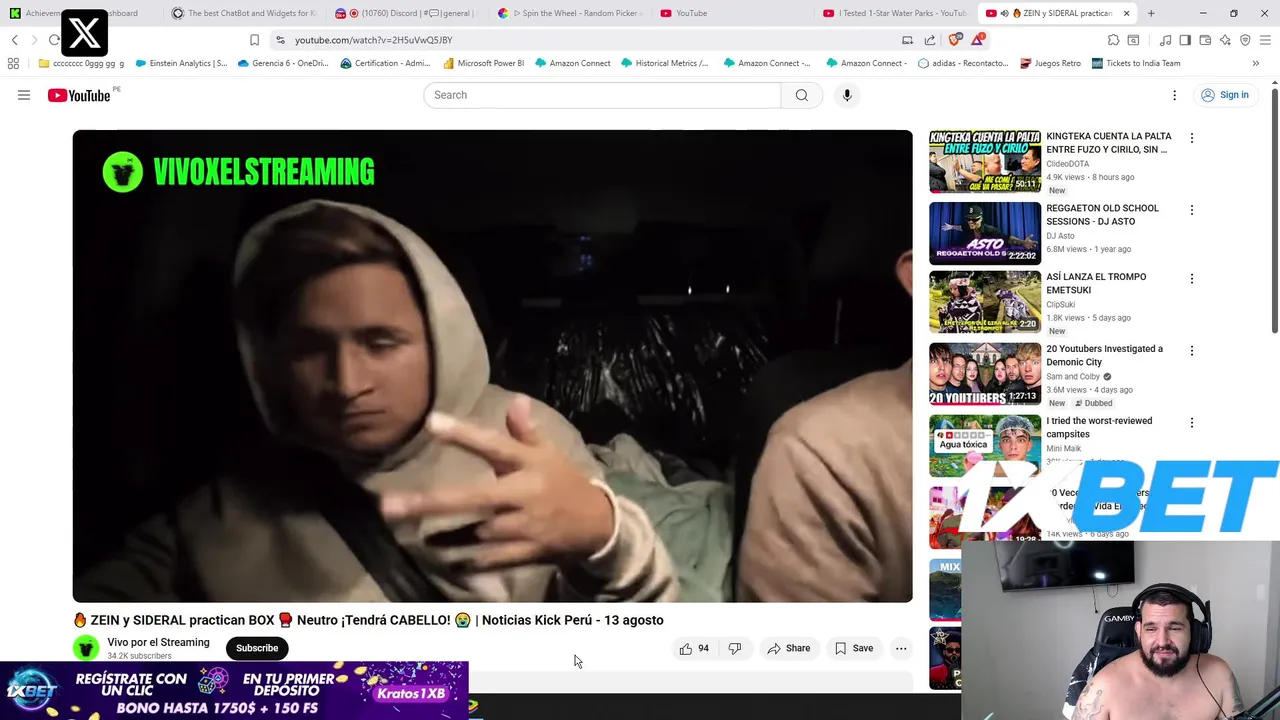Open more actions menu beside Save

901,648
